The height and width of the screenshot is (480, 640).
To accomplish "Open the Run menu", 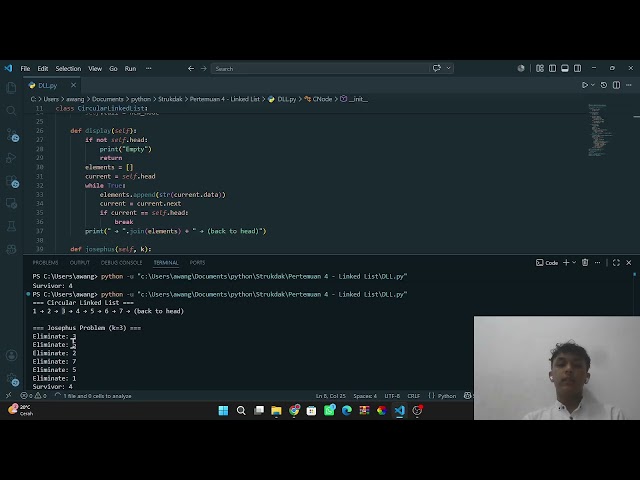I will (130, 69).
